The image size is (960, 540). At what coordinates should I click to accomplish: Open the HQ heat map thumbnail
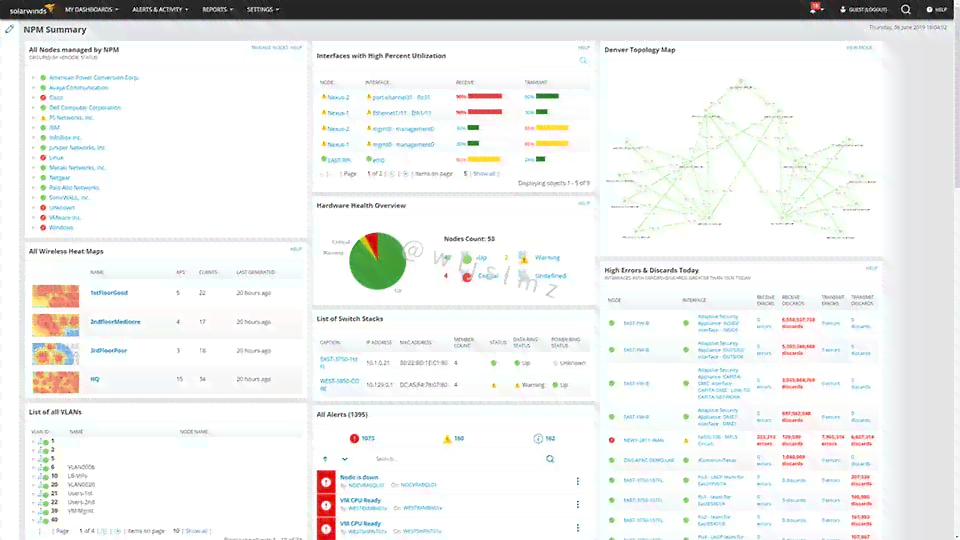point(56,381)
